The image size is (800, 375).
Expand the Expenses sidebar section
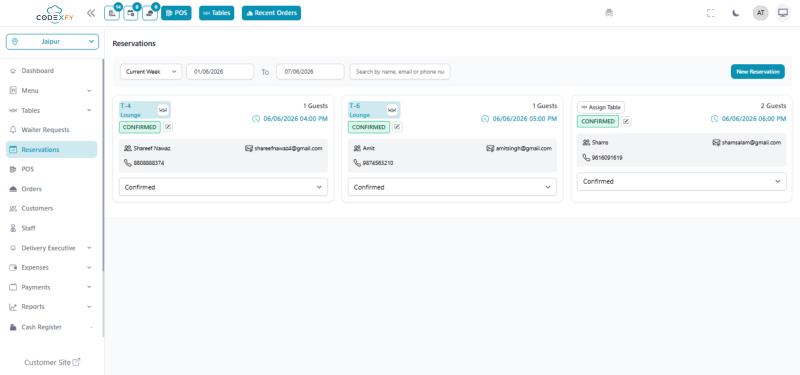52,267
